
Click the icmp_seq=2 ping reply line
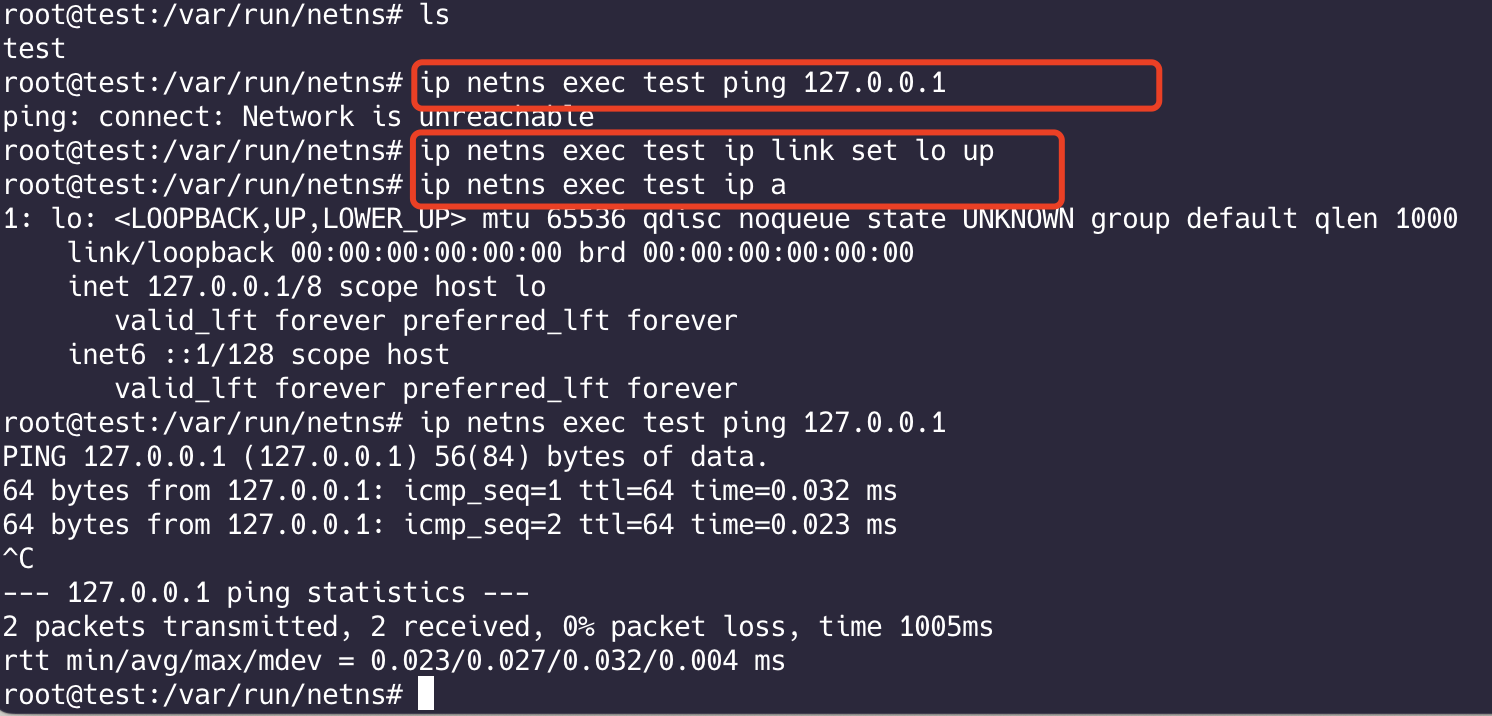tap(449, 525)
